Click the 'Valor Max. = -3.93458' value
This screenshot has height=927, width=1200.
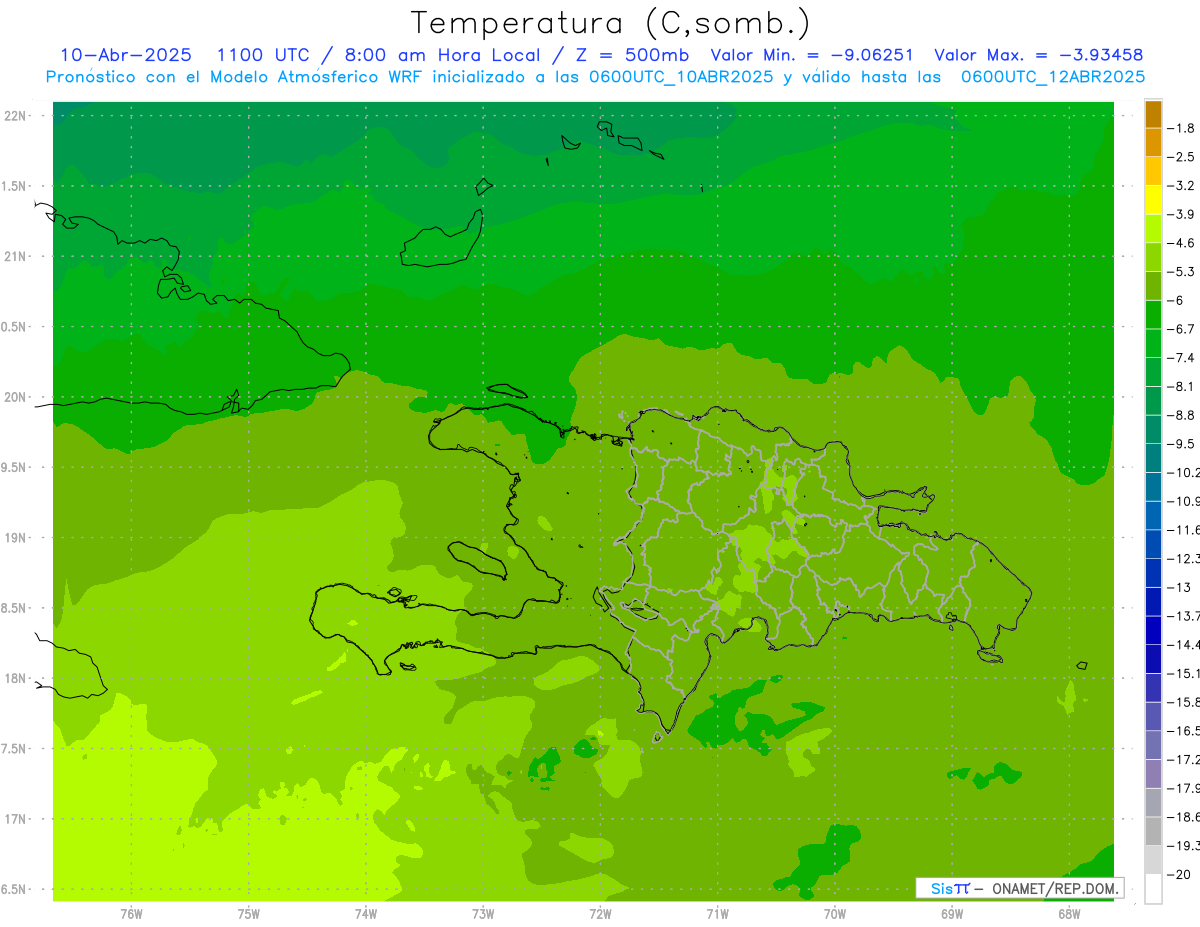coord(1038,55)
